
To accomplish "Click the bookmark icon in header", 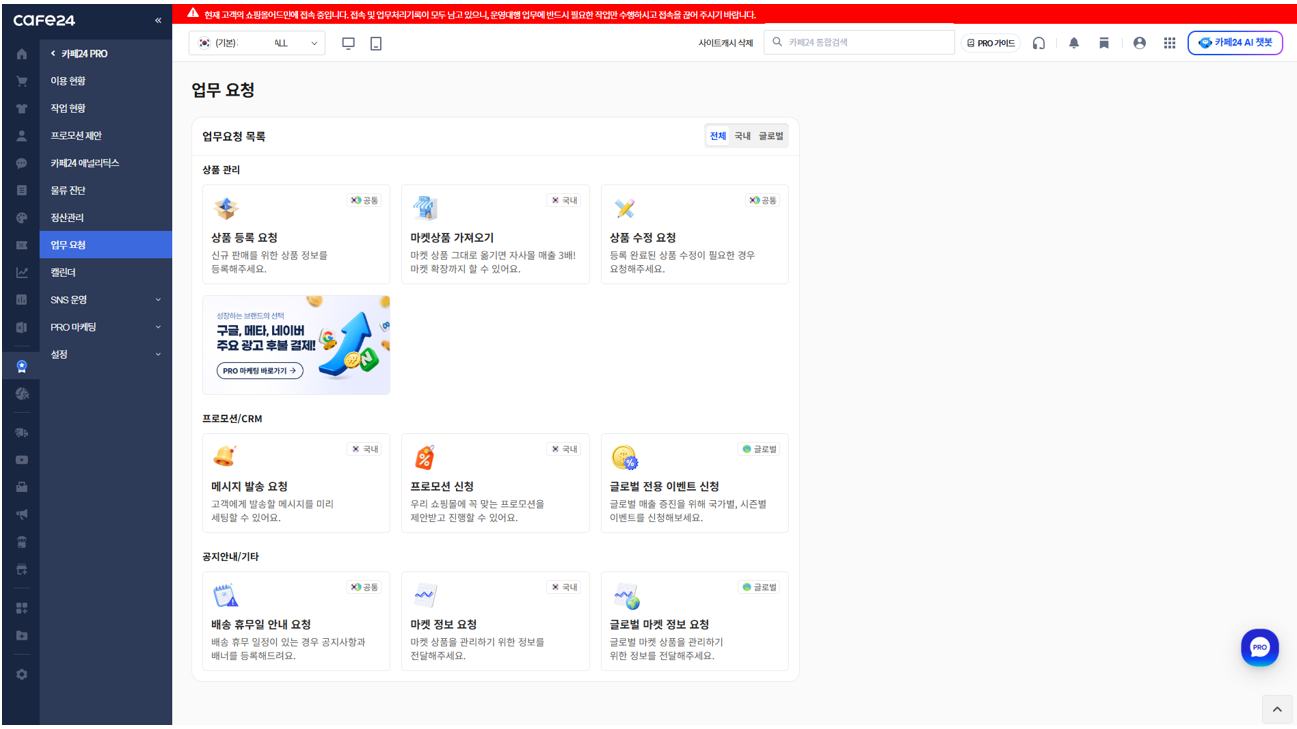I will [x=1104, y=43].
